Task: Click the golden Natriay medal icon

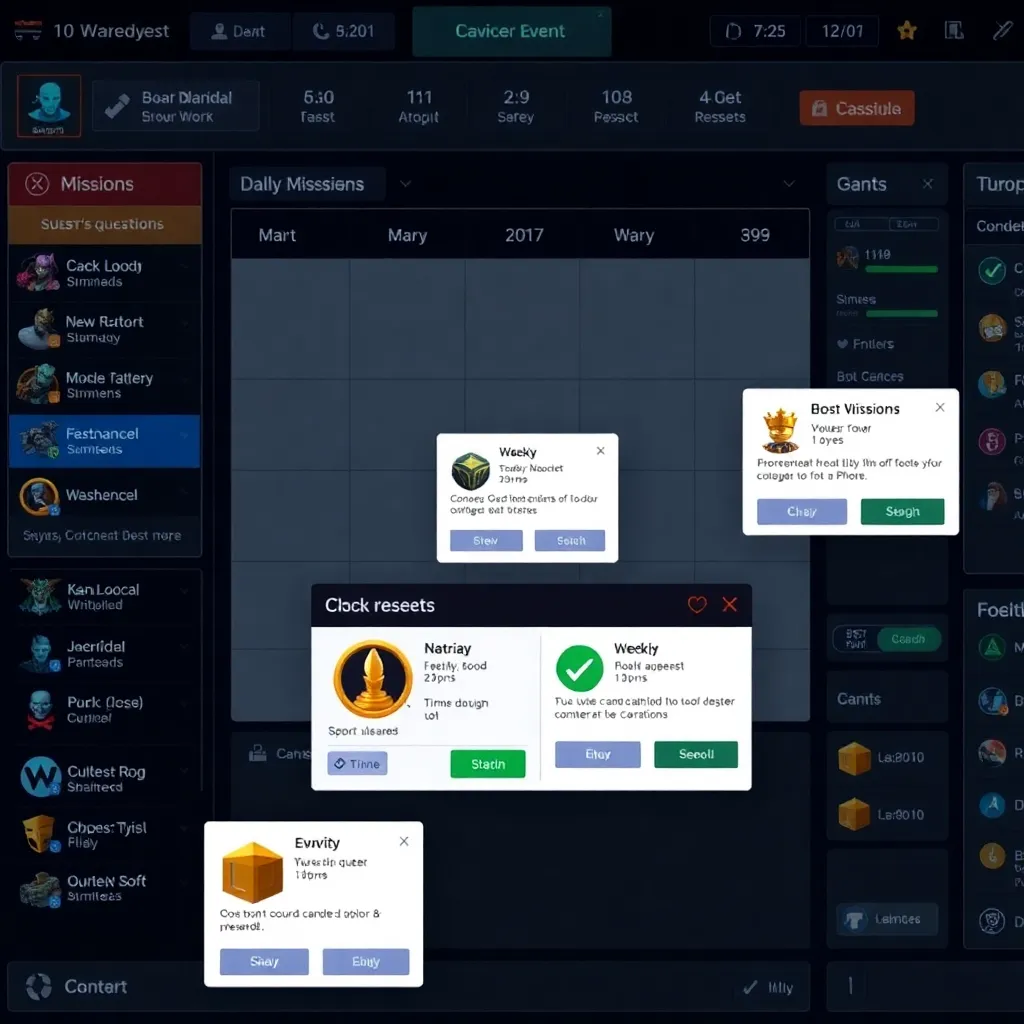Action: coord(372,680)
